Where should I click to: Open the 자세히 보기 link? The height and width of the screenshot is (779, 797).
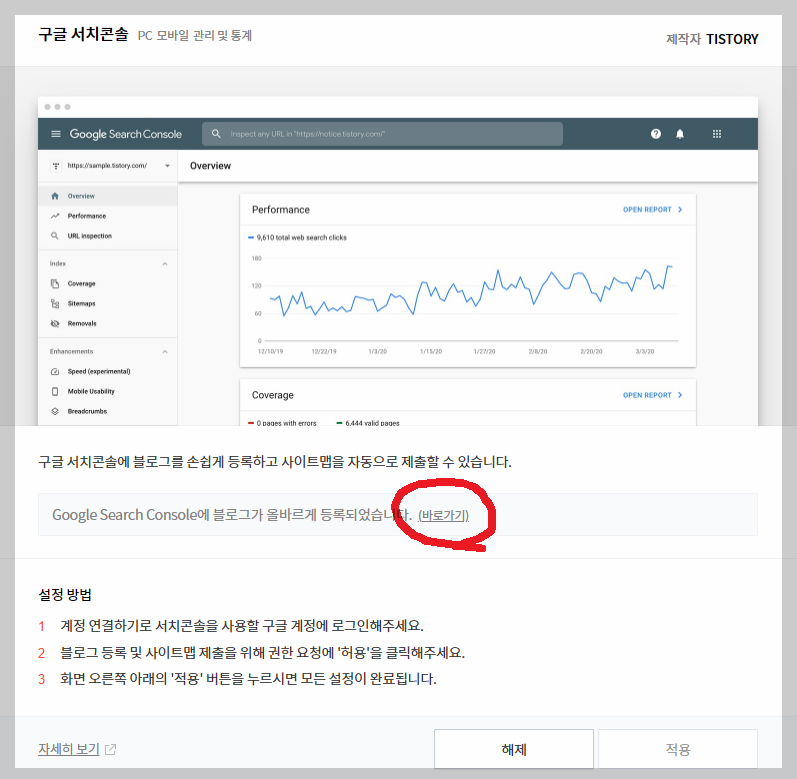(69, 749)
